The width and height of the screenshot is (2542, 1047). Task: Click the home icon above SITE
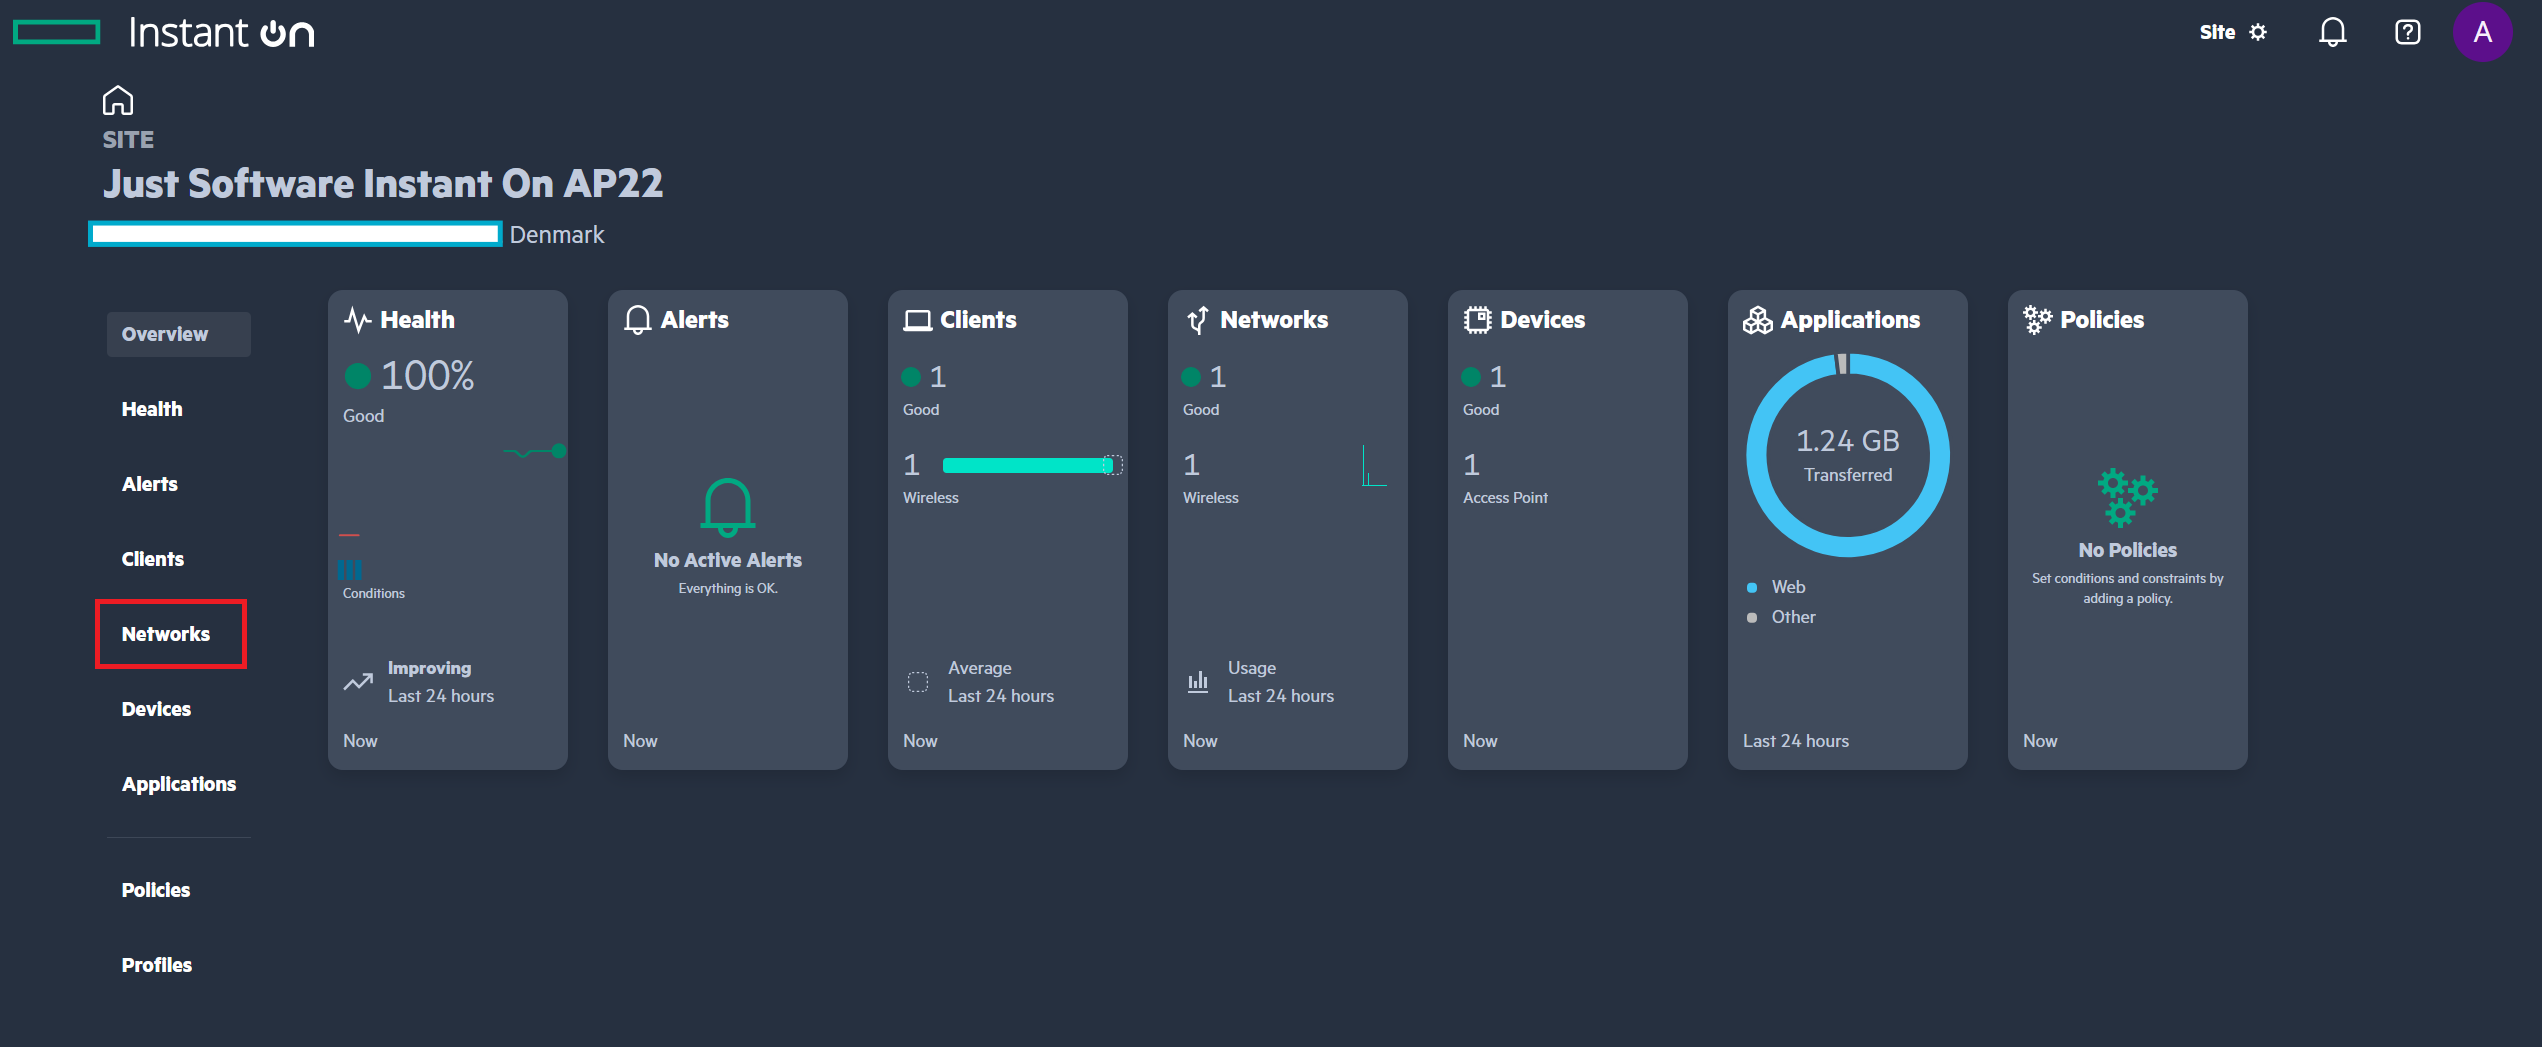click(117, 100)
